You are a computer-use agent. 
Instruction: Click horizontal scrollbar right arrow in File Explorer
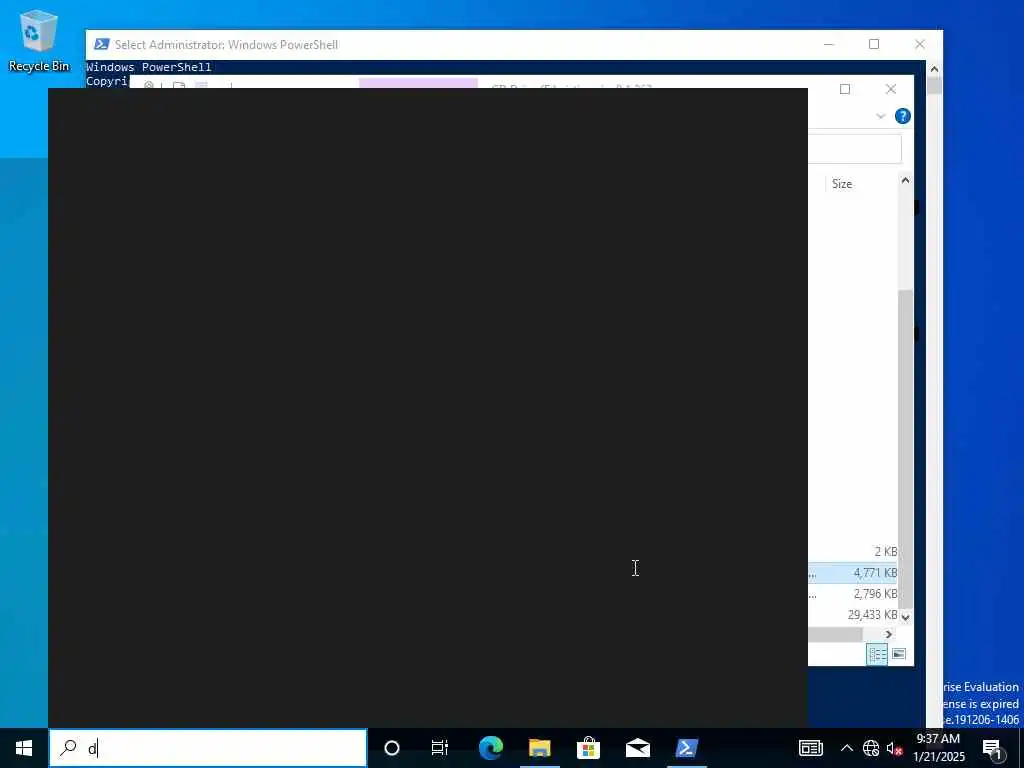coord(888,634)
